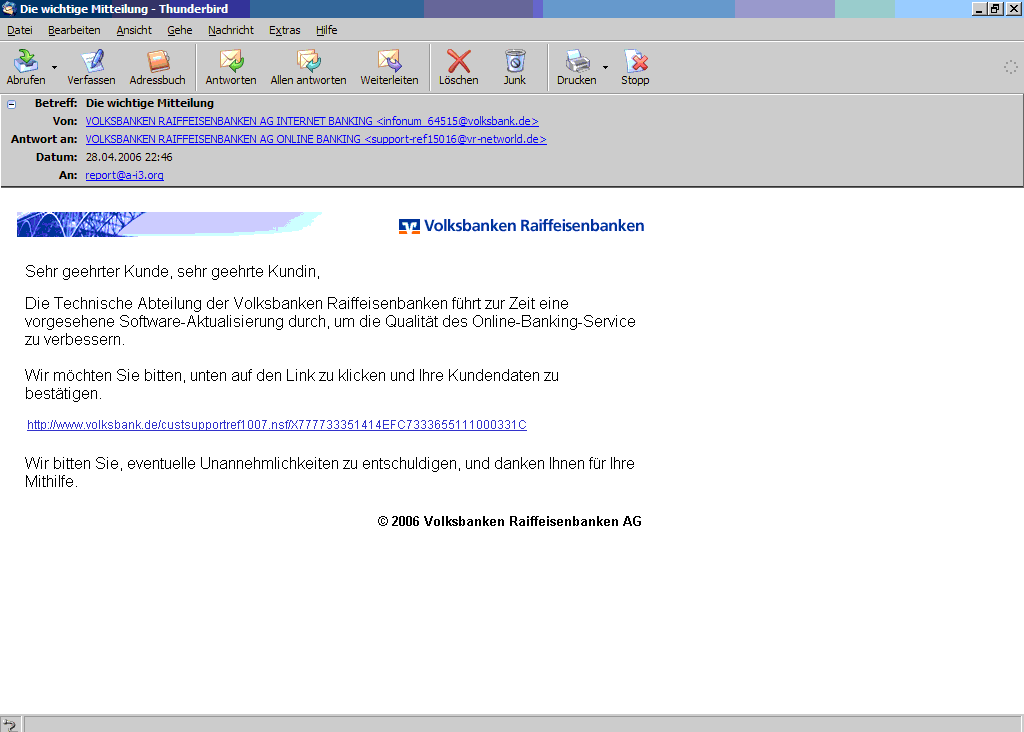Click the Antworten reply icon
Image resolution: width=1024 pixels, height=732 pixels.
pos(231,61)
